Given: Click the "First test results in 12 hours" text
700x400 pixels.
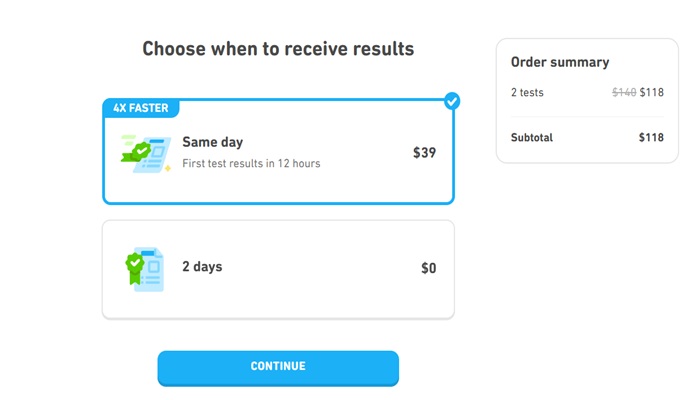Looking at the screenshot, I should [251, 163].
